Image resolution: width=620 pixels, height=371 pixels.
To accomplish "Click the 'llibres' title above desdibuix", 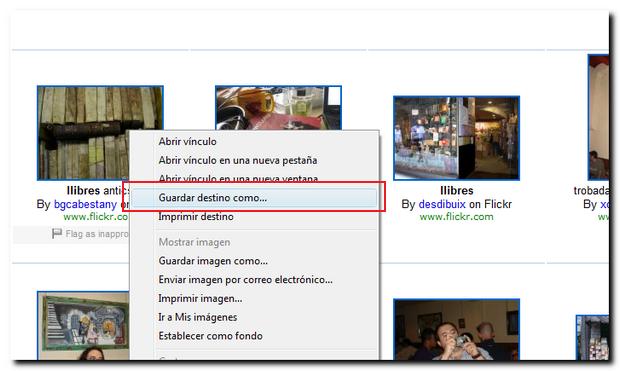I will tap(457, 191).
